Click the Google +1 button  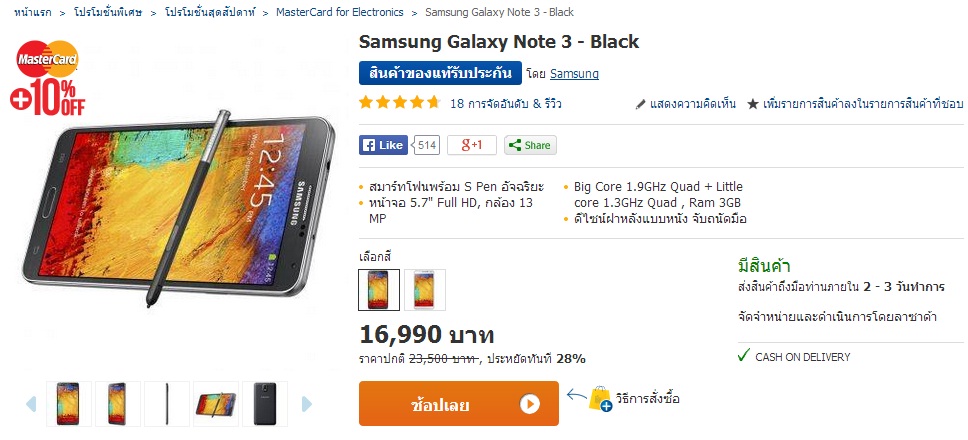click(472, 145)
